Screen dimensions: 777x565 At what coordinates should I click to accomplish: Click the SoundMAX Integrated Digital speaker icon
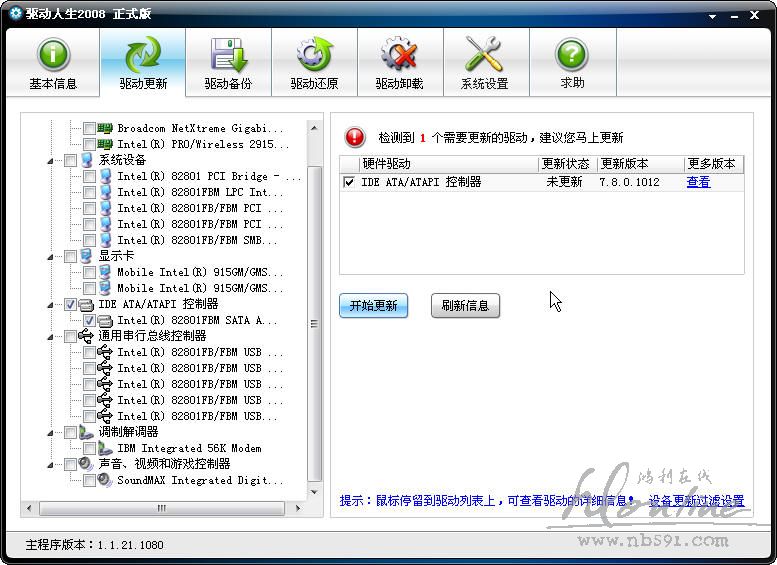pyautogui.click(x=105, y=480)
